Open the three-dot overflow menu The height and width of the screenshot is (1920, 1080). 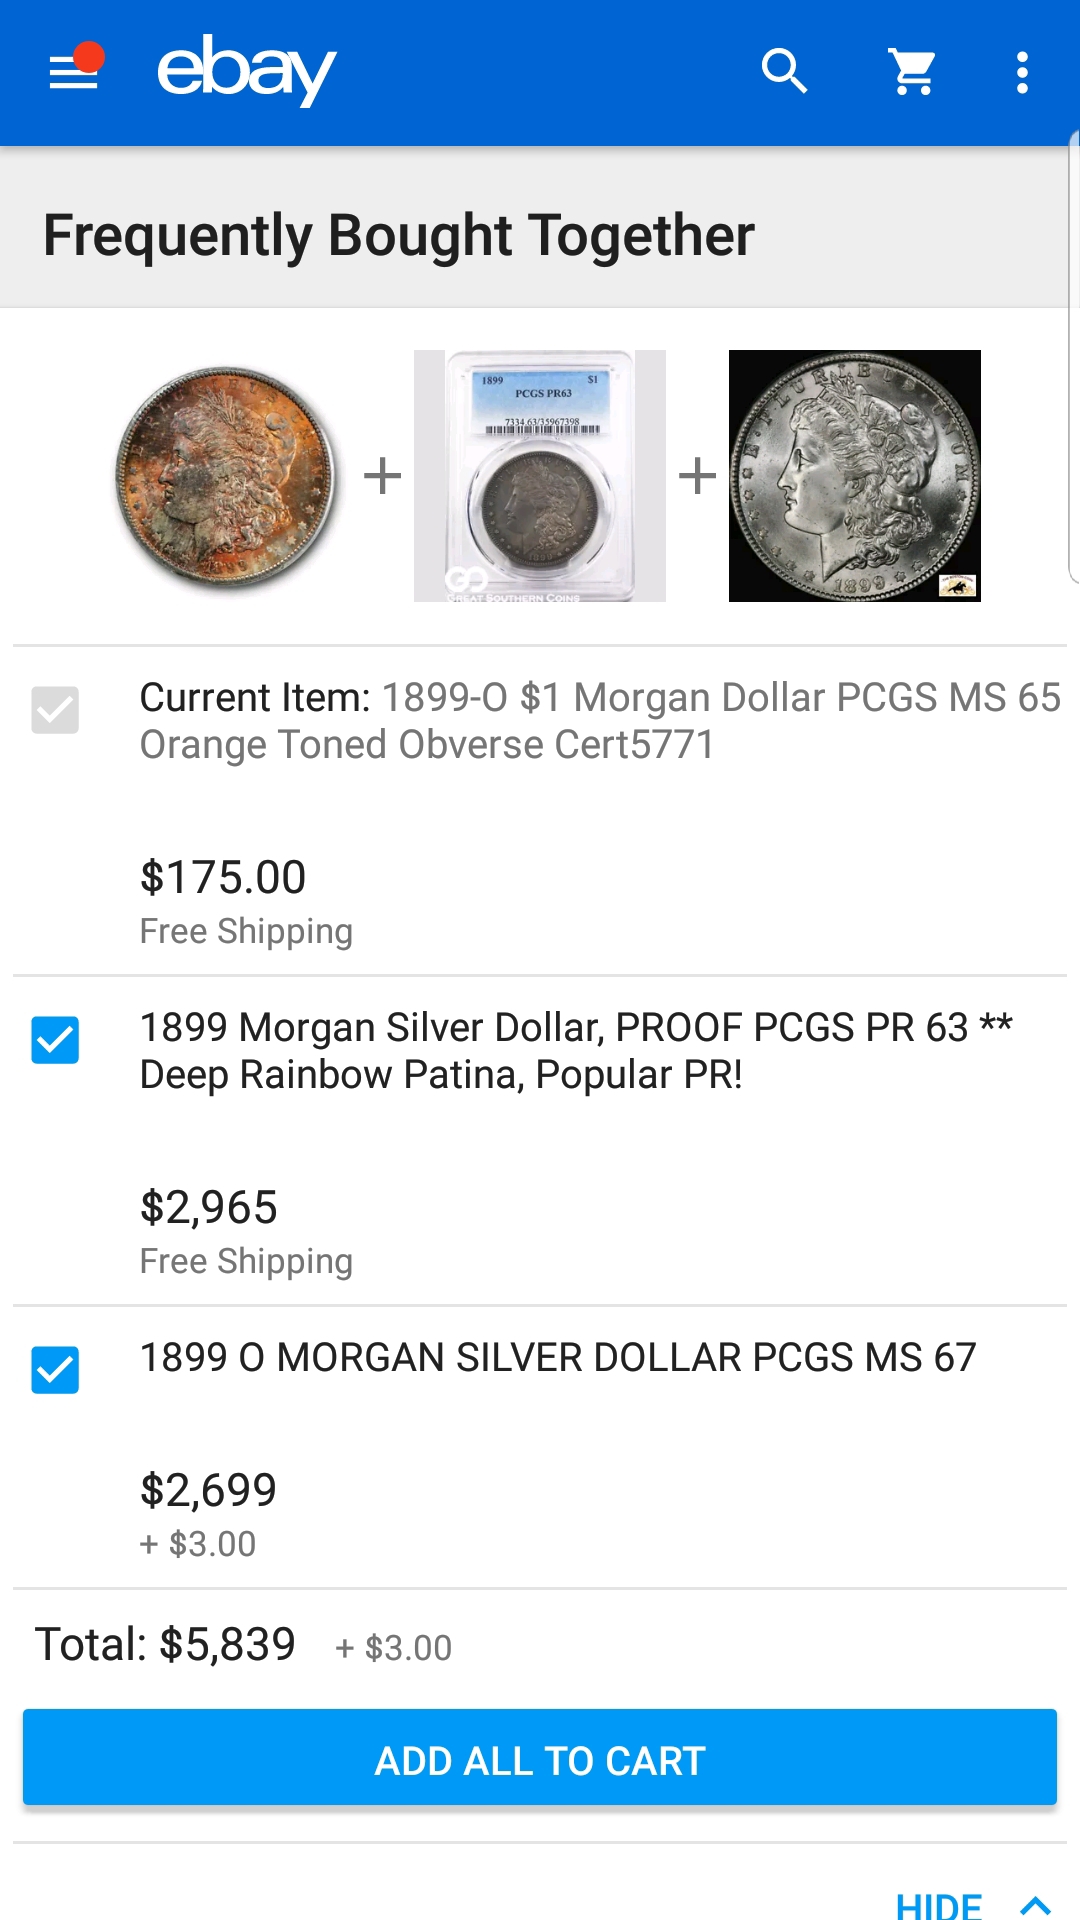click(x=1022, y=72)
